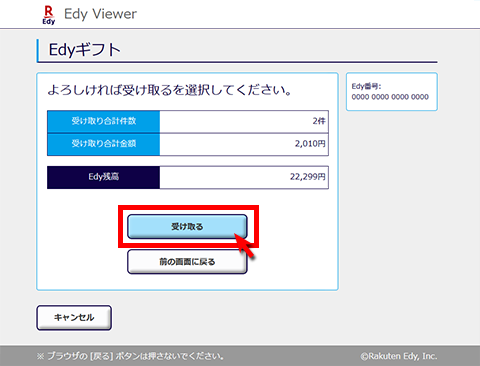
Task: Click the Edy残高 label cell
Action: click(104, 177)
